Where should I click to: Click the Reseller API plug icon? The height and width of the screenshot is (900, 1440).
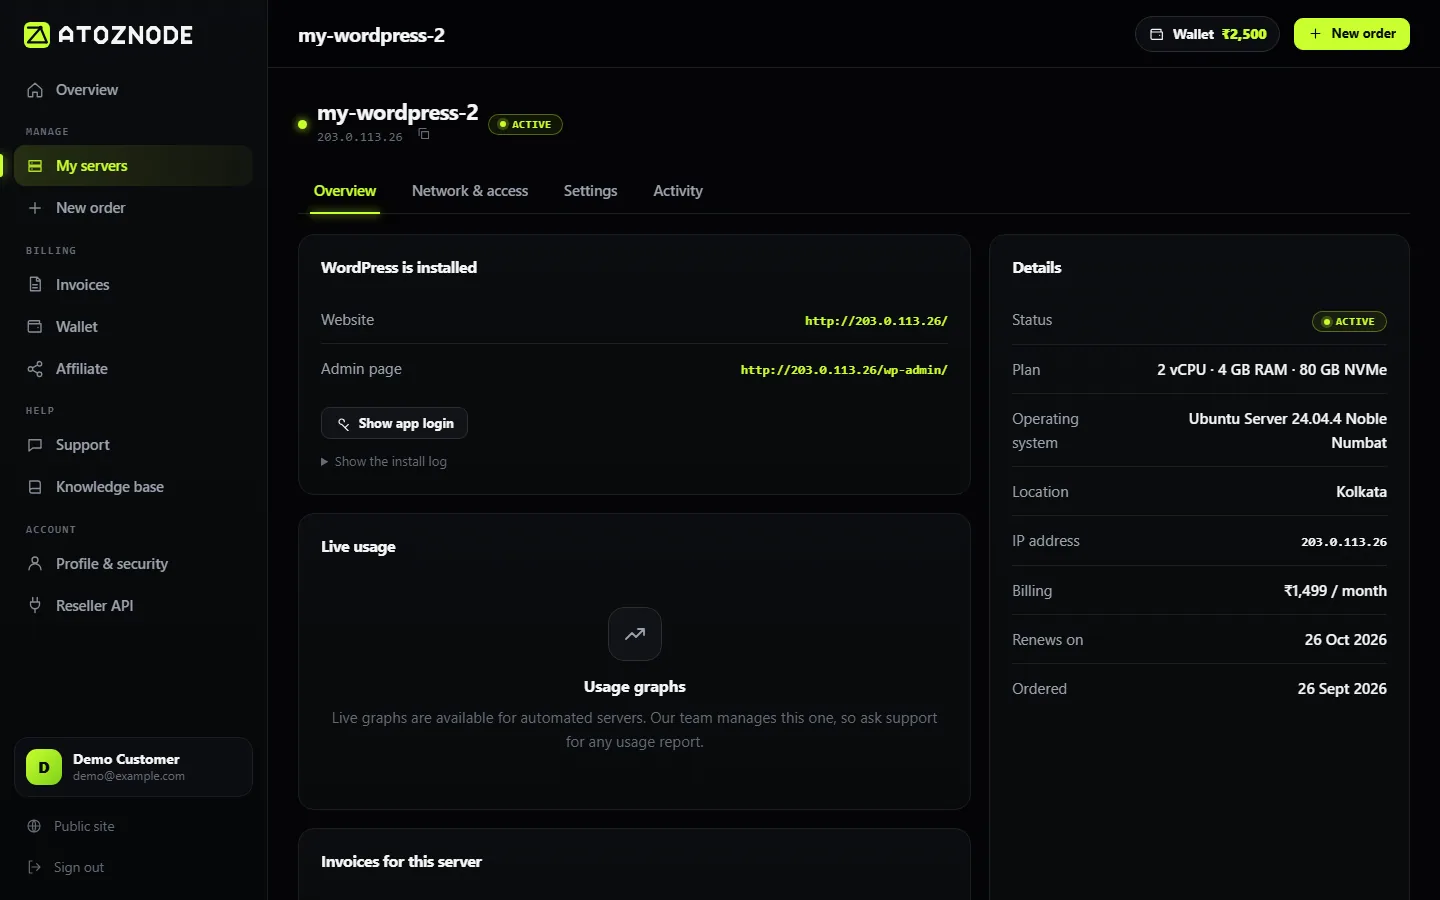[35, 606]
